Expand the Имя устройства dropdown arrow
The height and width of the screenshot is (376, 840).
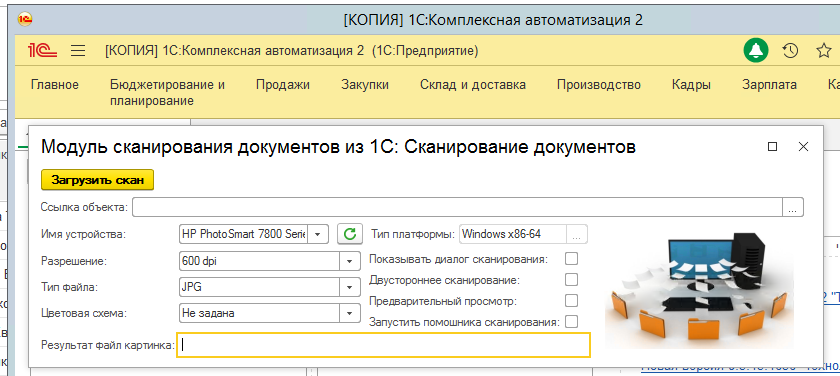(x=318, y=234)
